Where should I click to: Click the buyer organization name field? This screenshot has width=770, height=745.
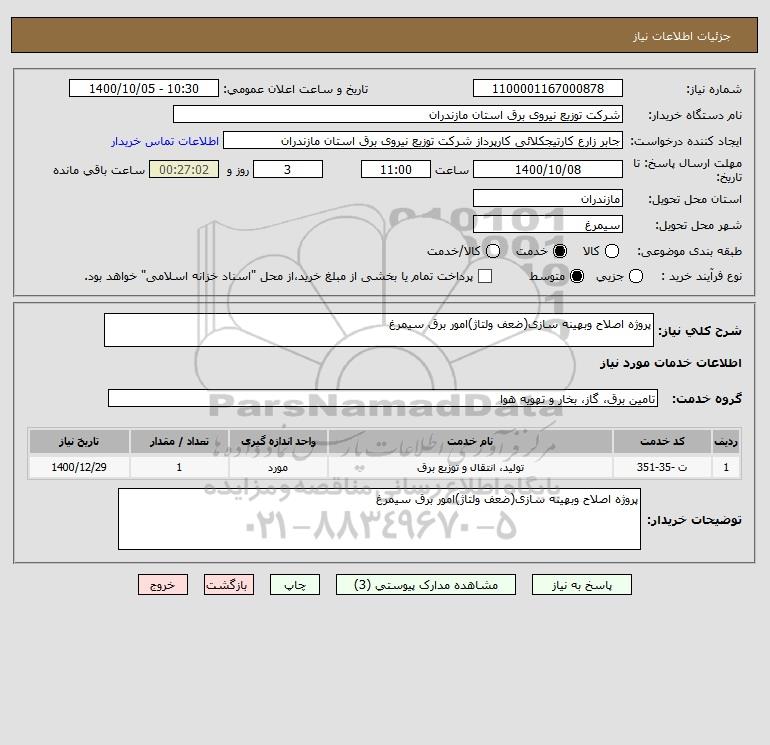398,114
